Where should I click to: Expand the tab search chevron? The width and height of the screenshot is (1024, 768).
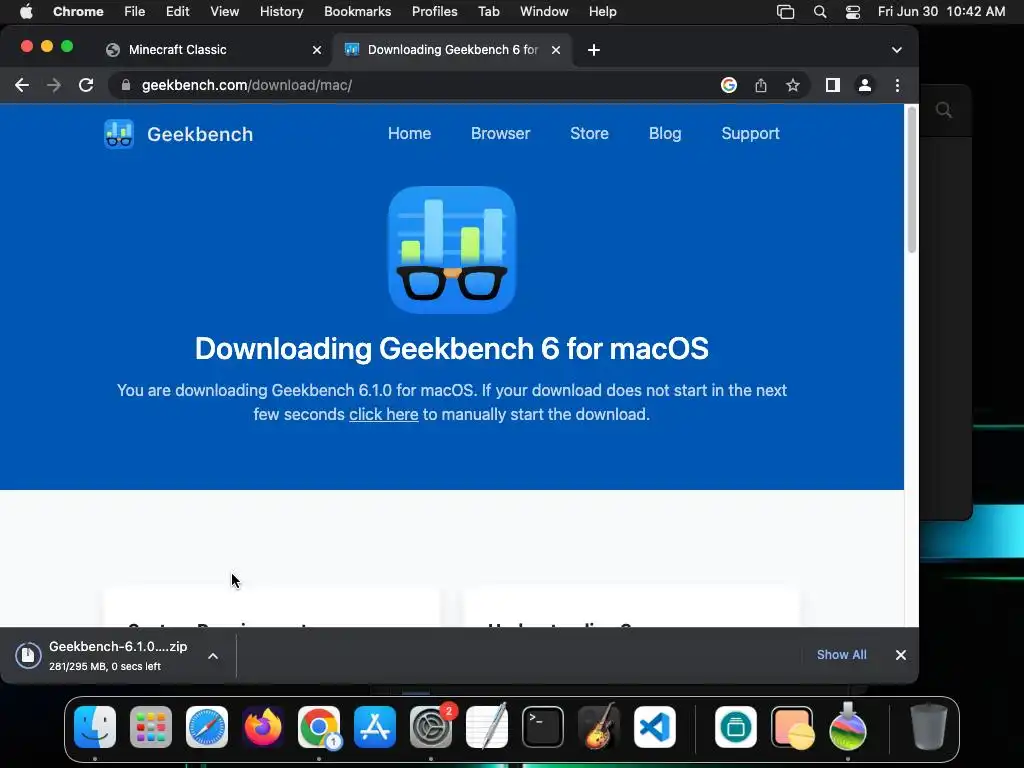(x=897, y=50)
